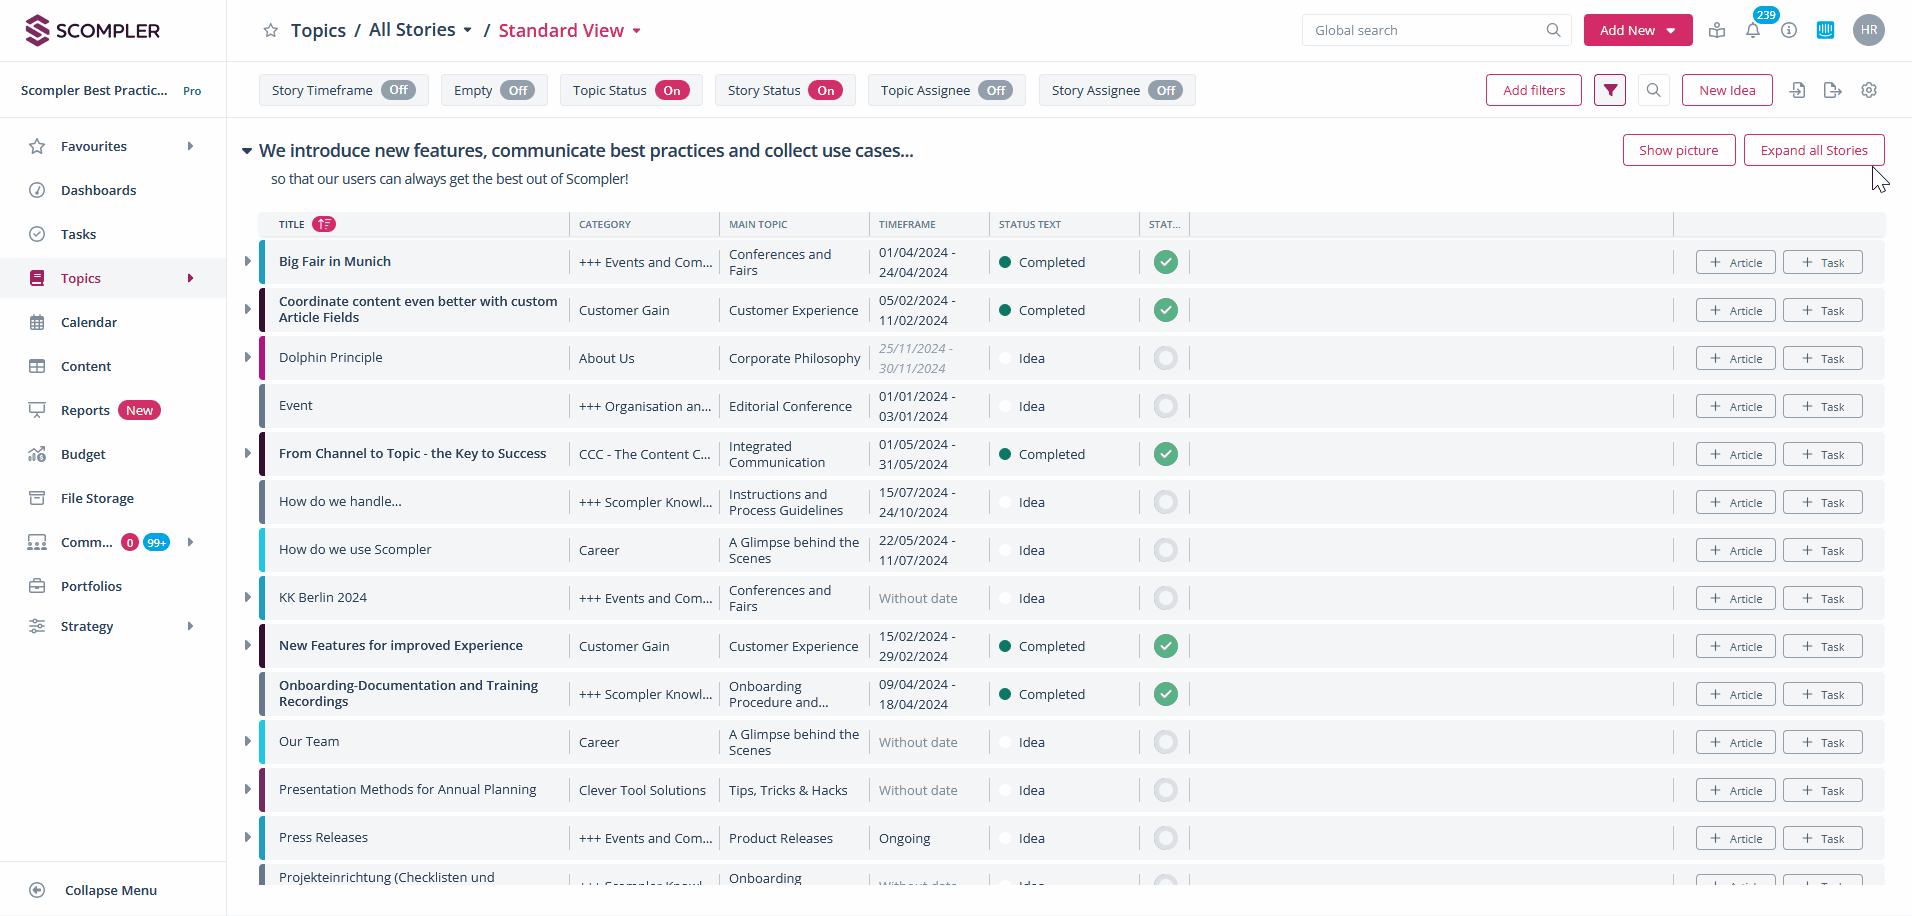The image size is (1912, 916).
Task: Go to Dashboards in the sidebar
Action: [x=98, y=190]
